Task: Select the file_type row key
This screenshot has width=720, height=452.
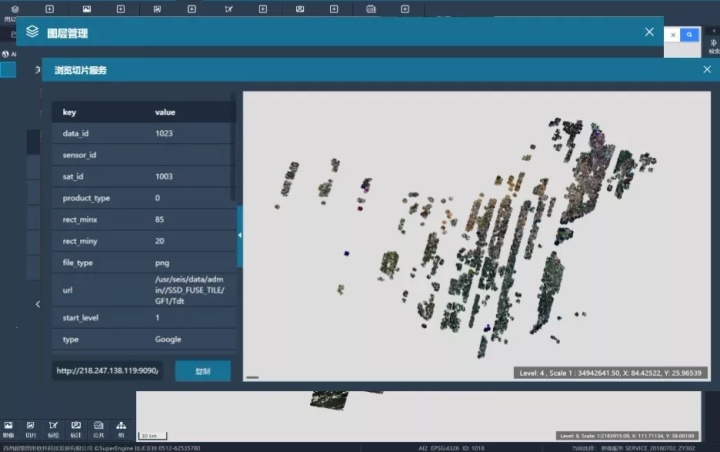Action: point(78,263)
